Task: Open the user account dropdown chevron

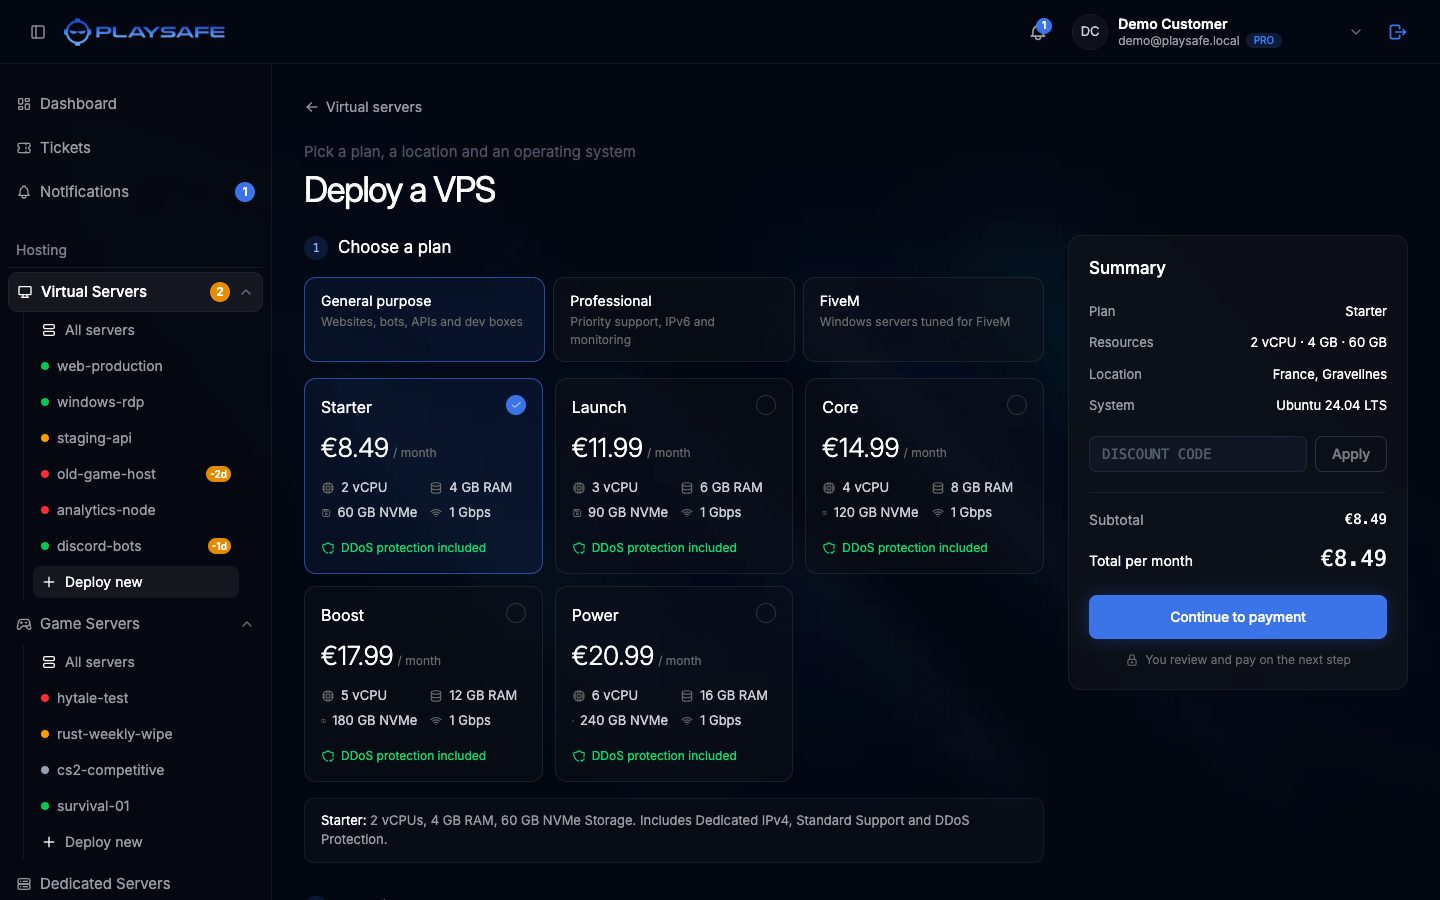Action: point(1356,32)
